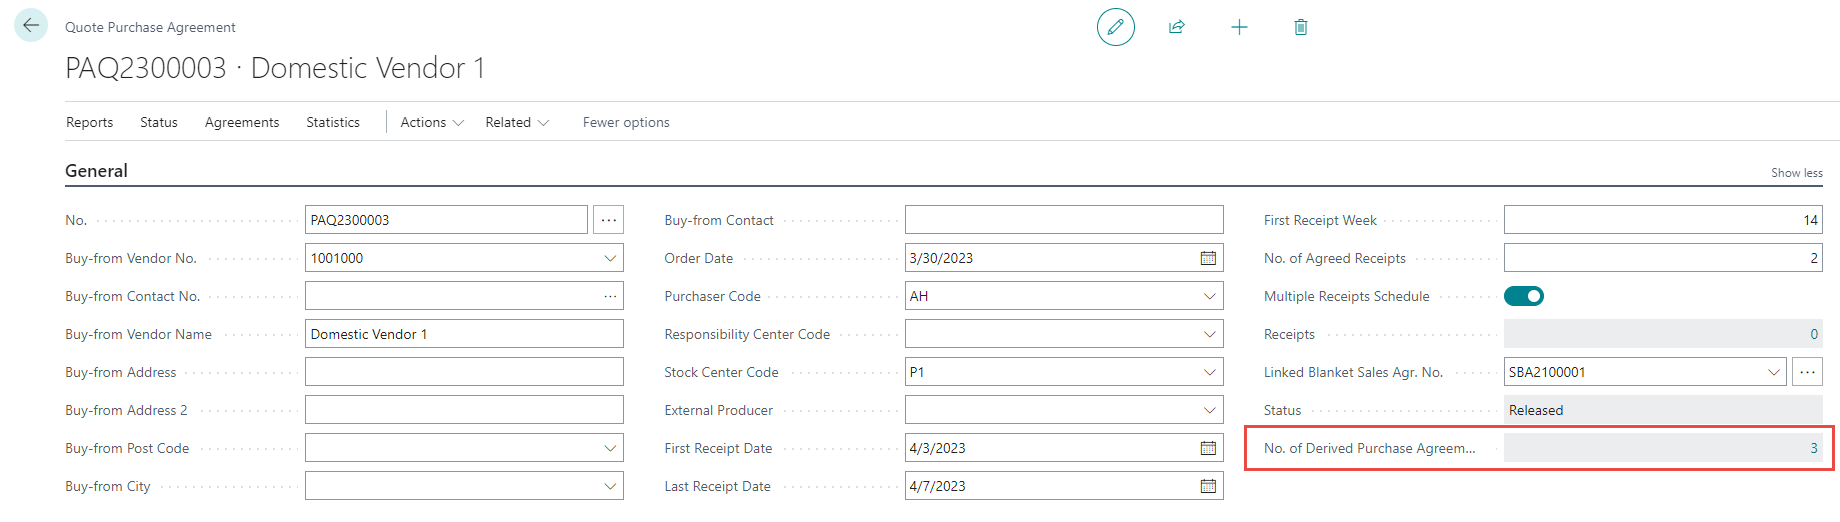Click the plus icon to create new
The height and width of the screenshot is (522, 1840).
click(x=1239, y=27)
